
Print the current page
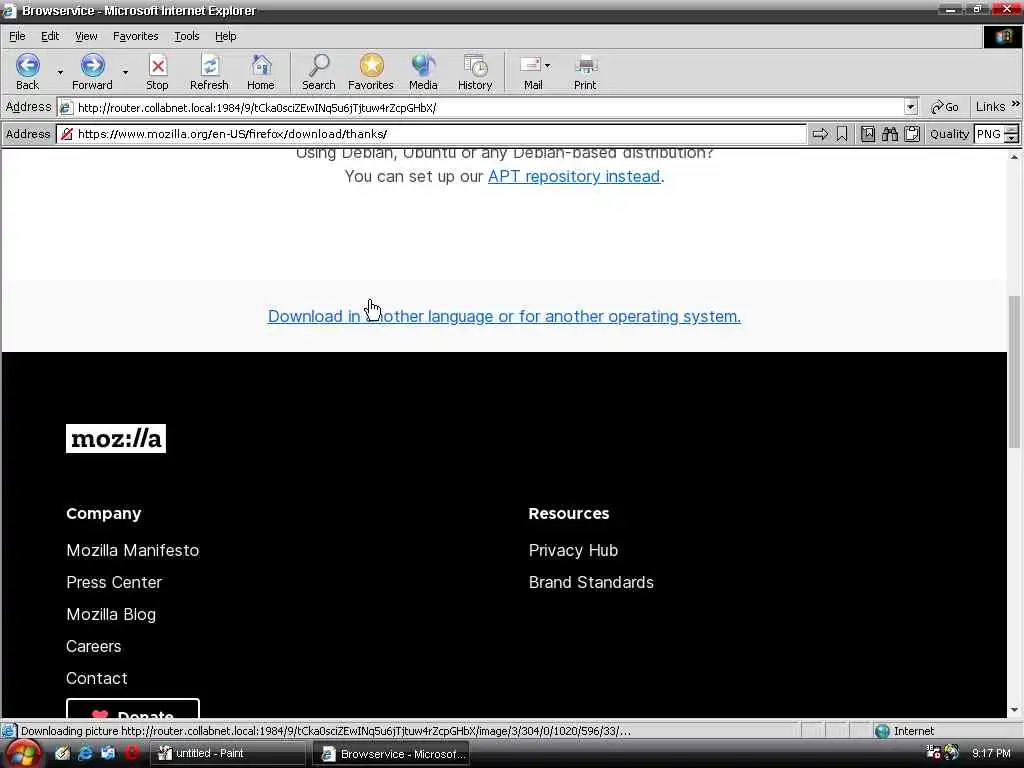coord(585,71)
